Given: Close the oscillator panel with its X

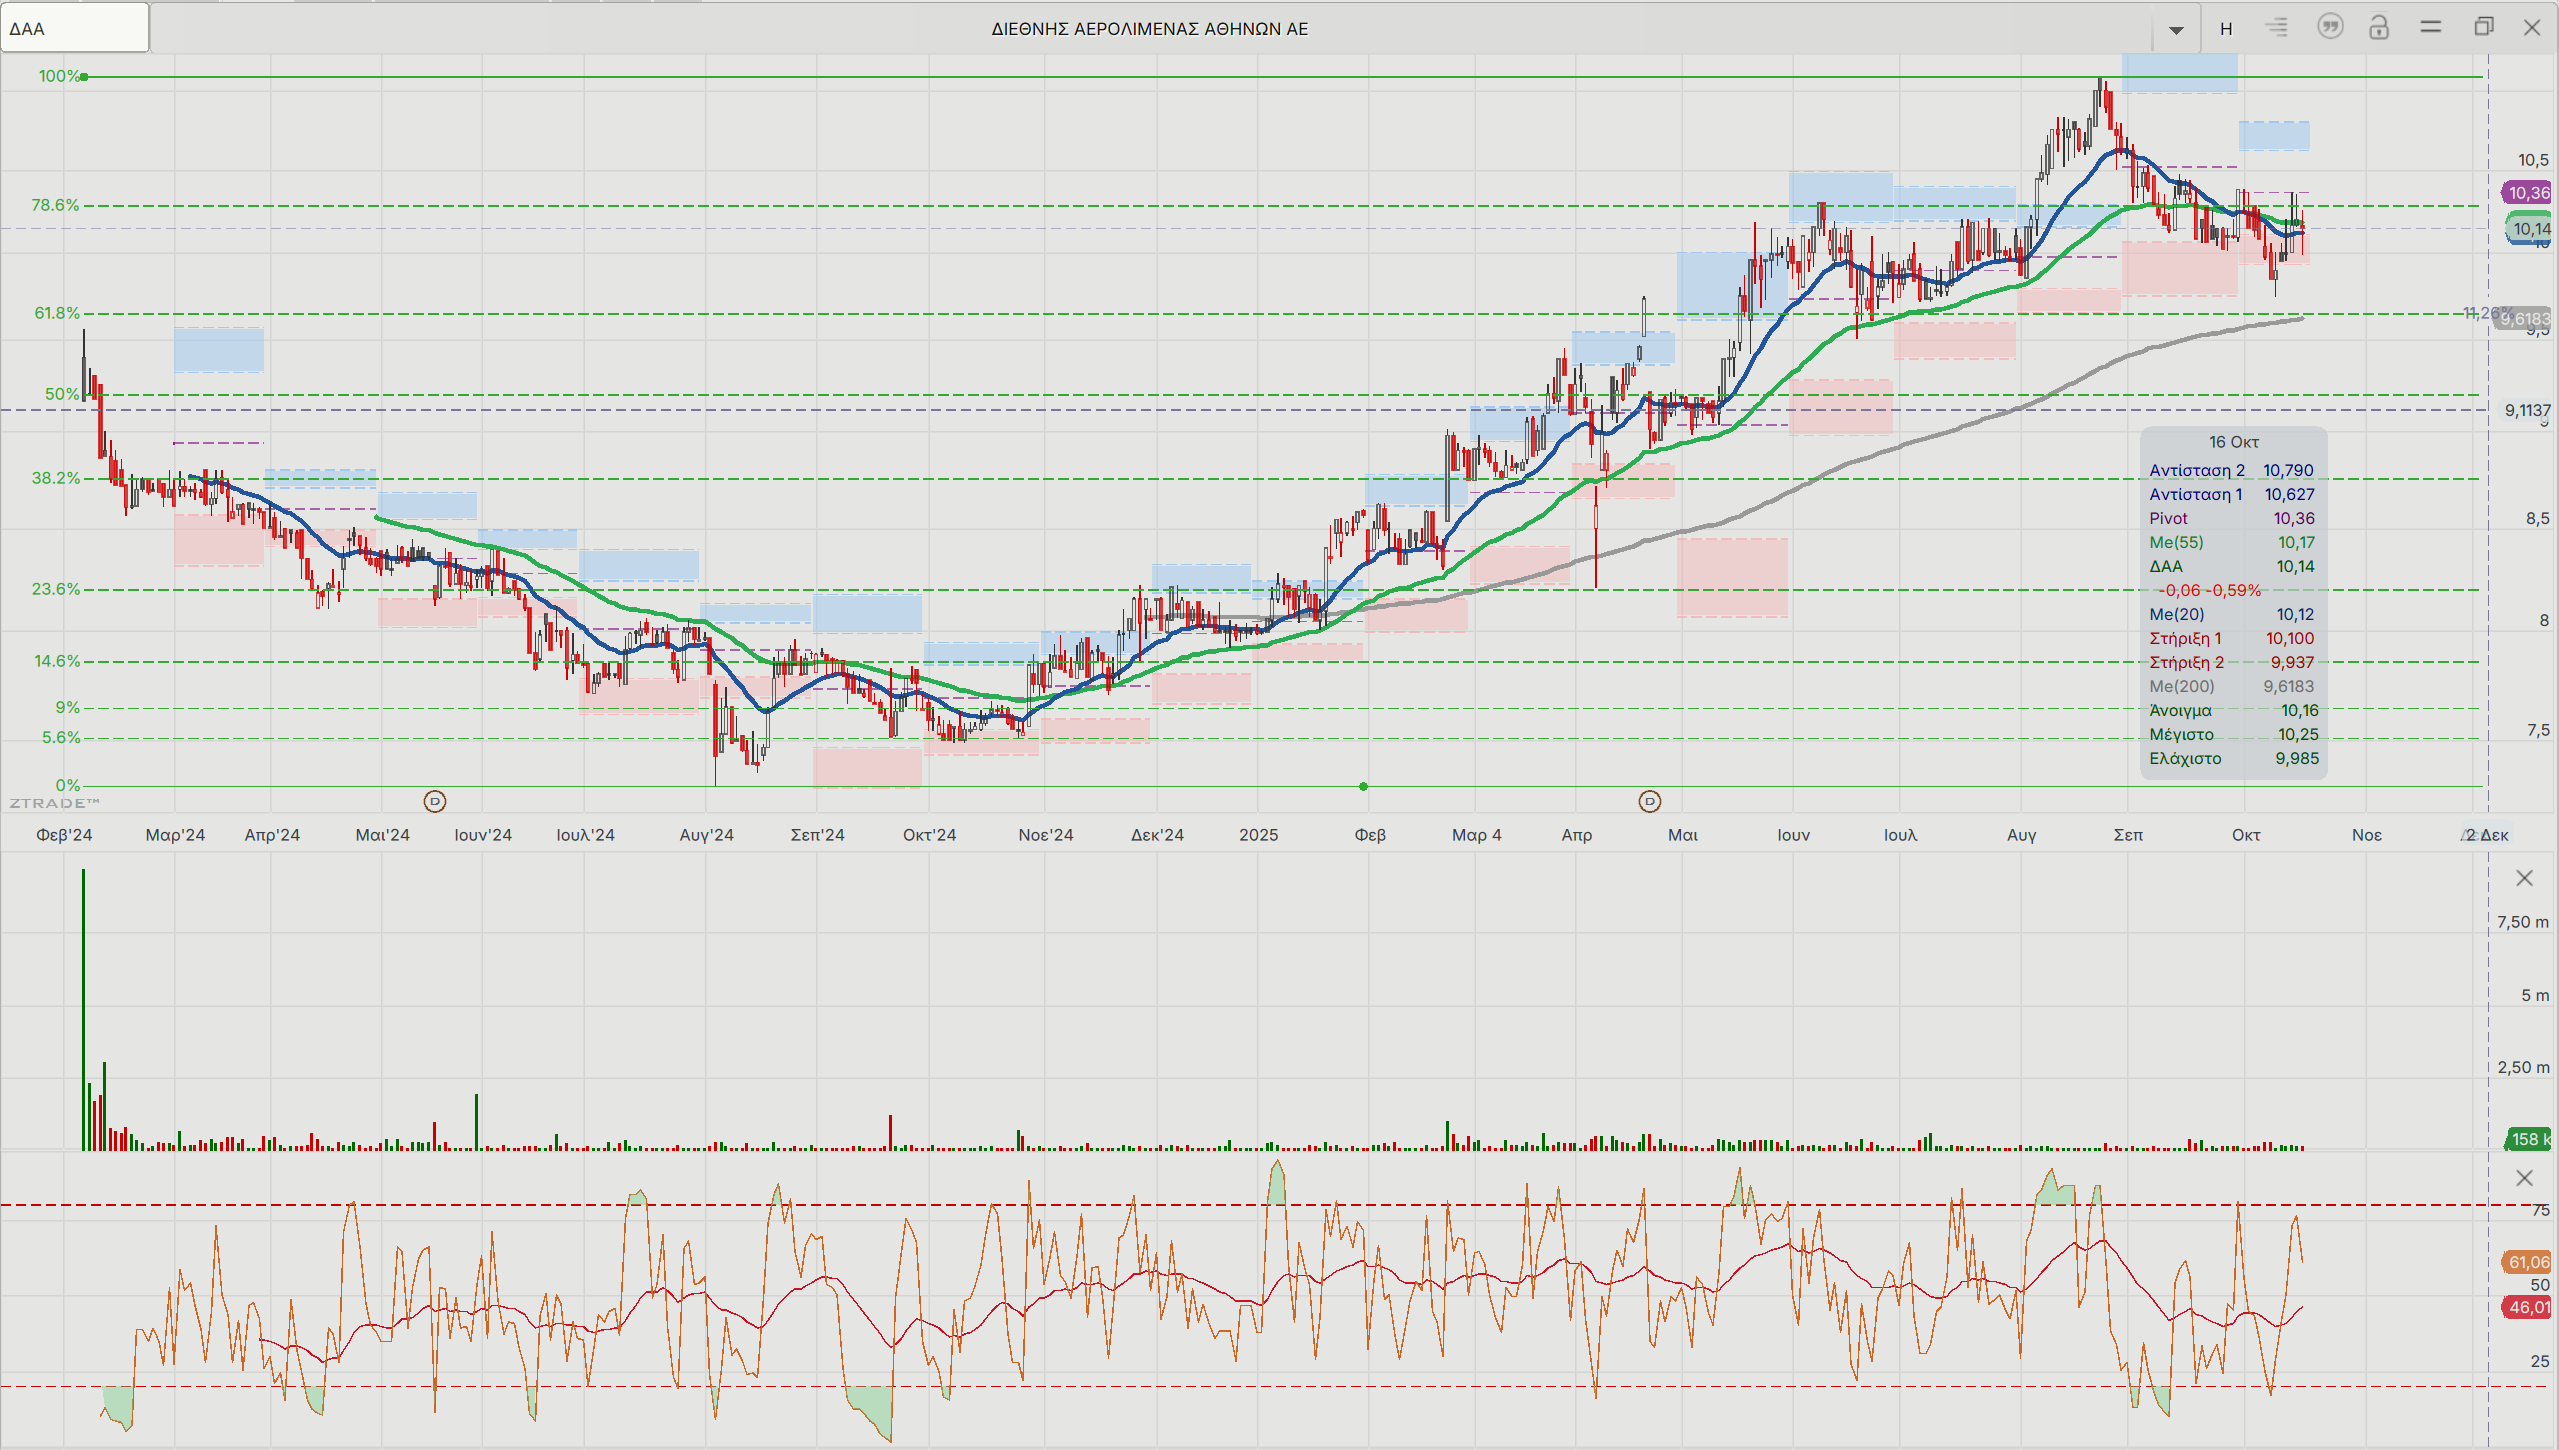Looking at the screenshot, I should pos(2524,1178).
